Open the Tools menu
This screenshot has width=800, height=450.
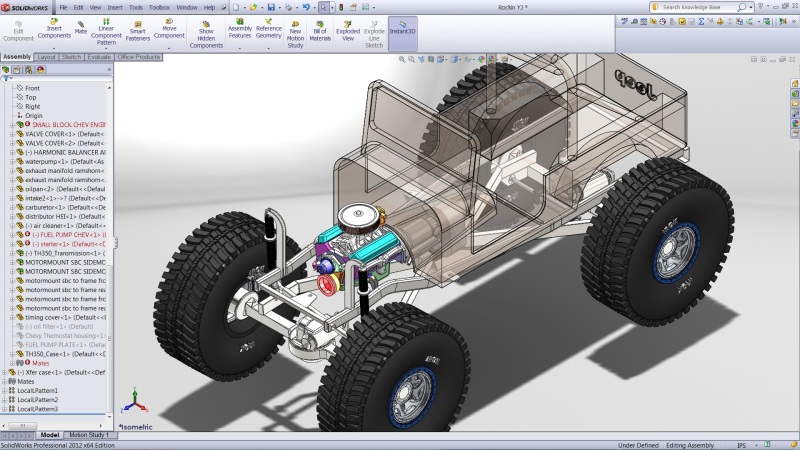(136, 8)
